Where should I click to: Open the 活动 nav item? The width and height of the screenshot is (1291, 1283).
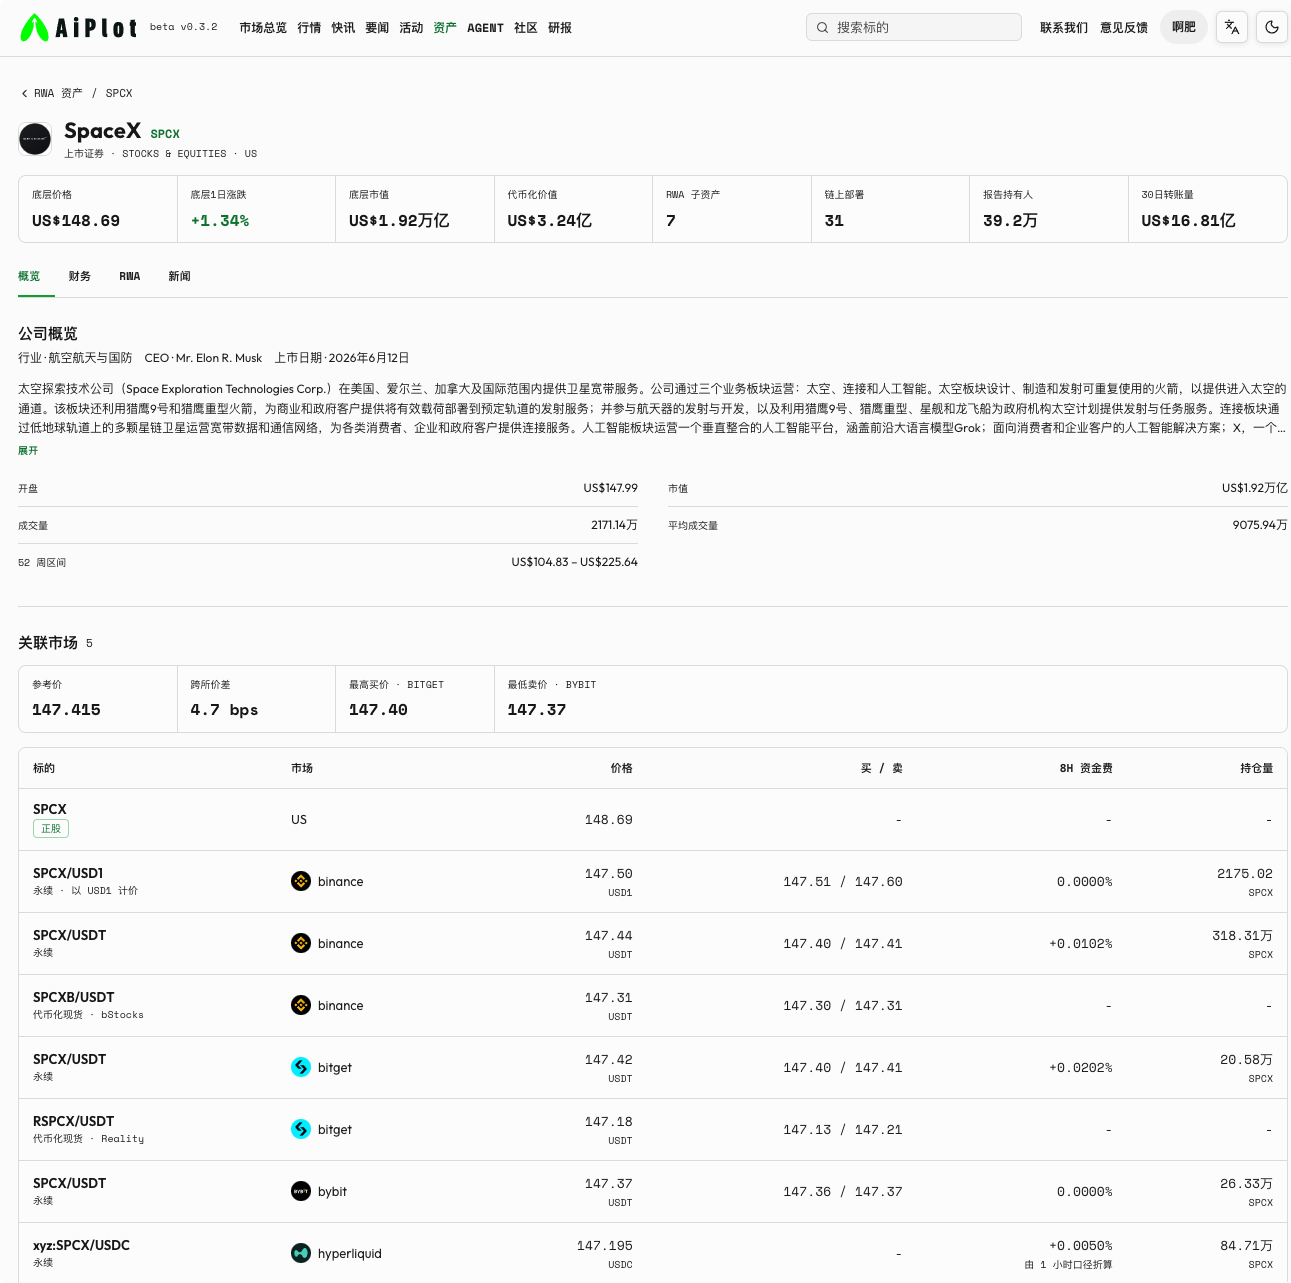tap(411, 28)
